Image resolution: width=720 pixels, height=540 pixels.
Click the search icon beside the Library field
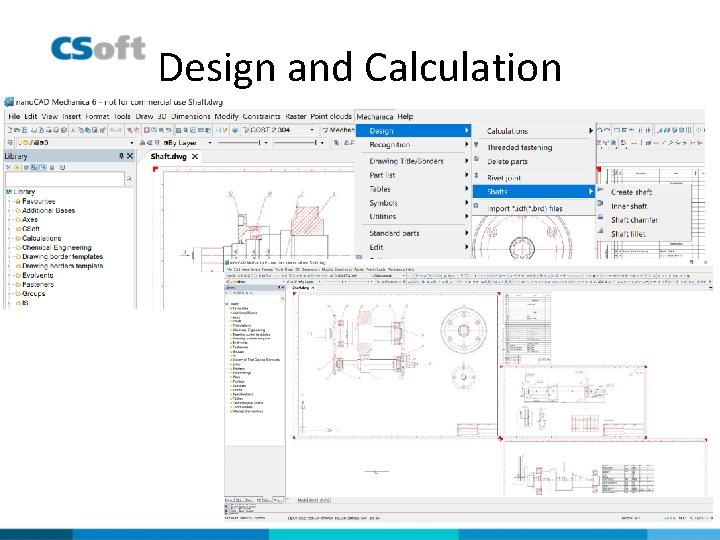click(x=129, y=179)
